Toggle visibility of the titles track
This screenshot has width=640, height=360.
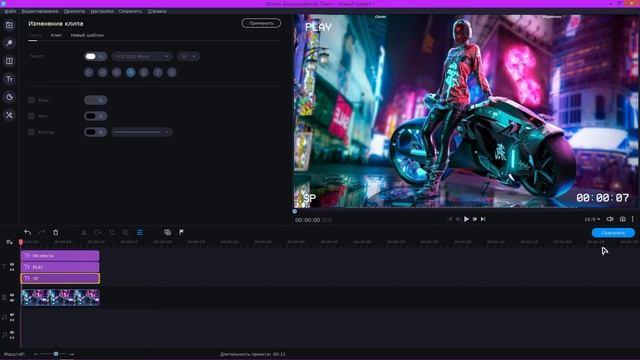click(12, 264)
